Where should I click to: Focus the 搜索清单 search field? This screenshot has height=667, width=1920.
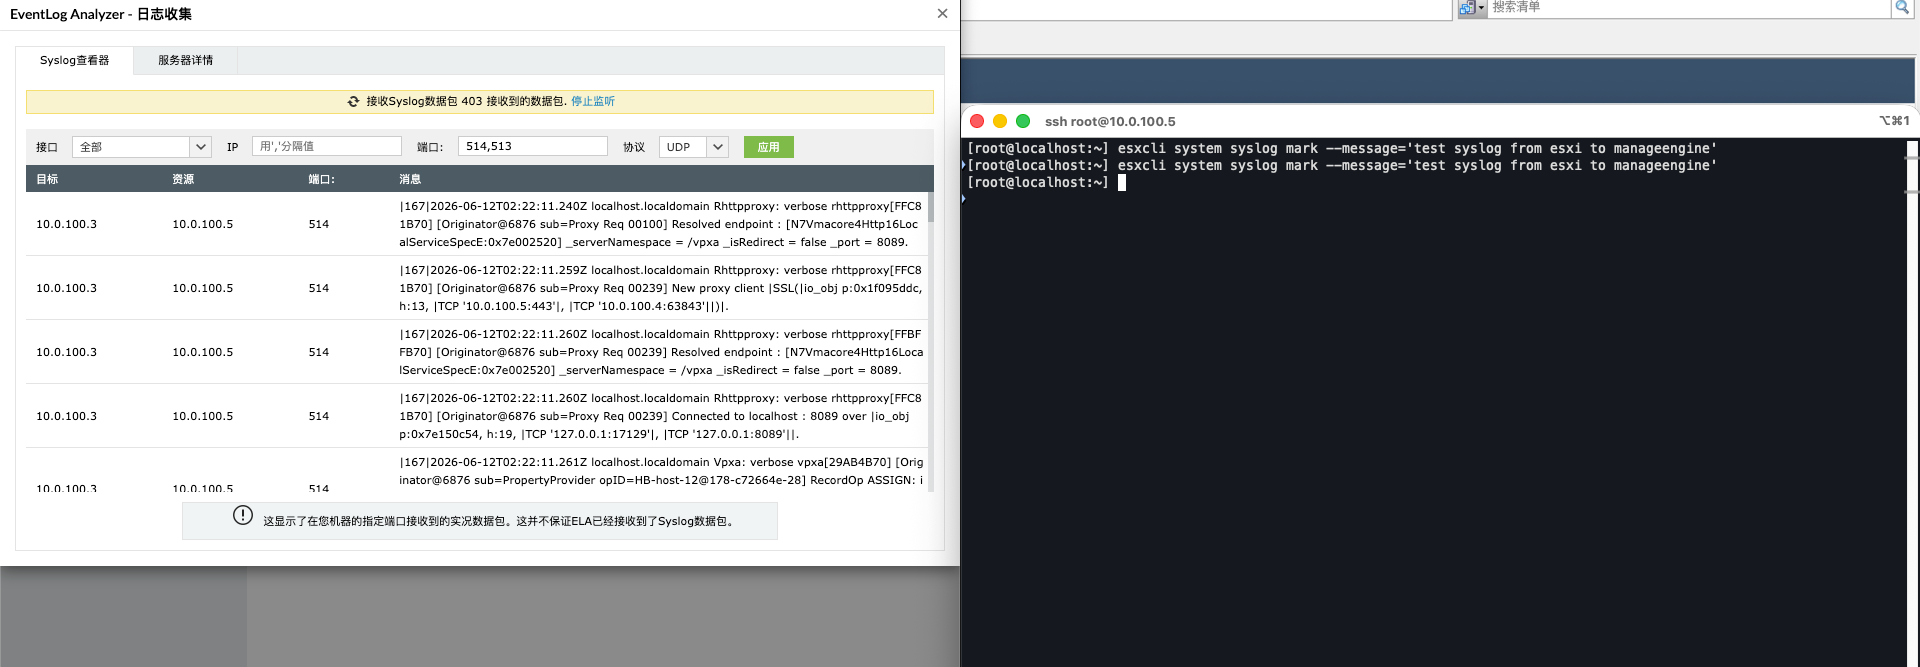click(1688, 8)
